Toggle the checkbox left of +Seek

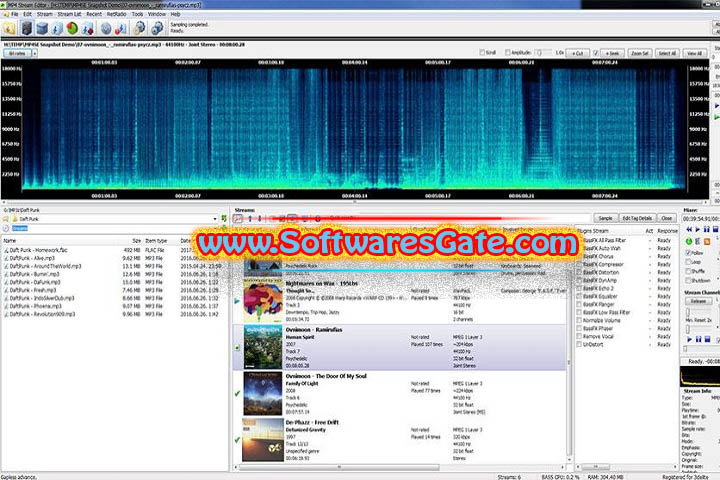point(596,53)
